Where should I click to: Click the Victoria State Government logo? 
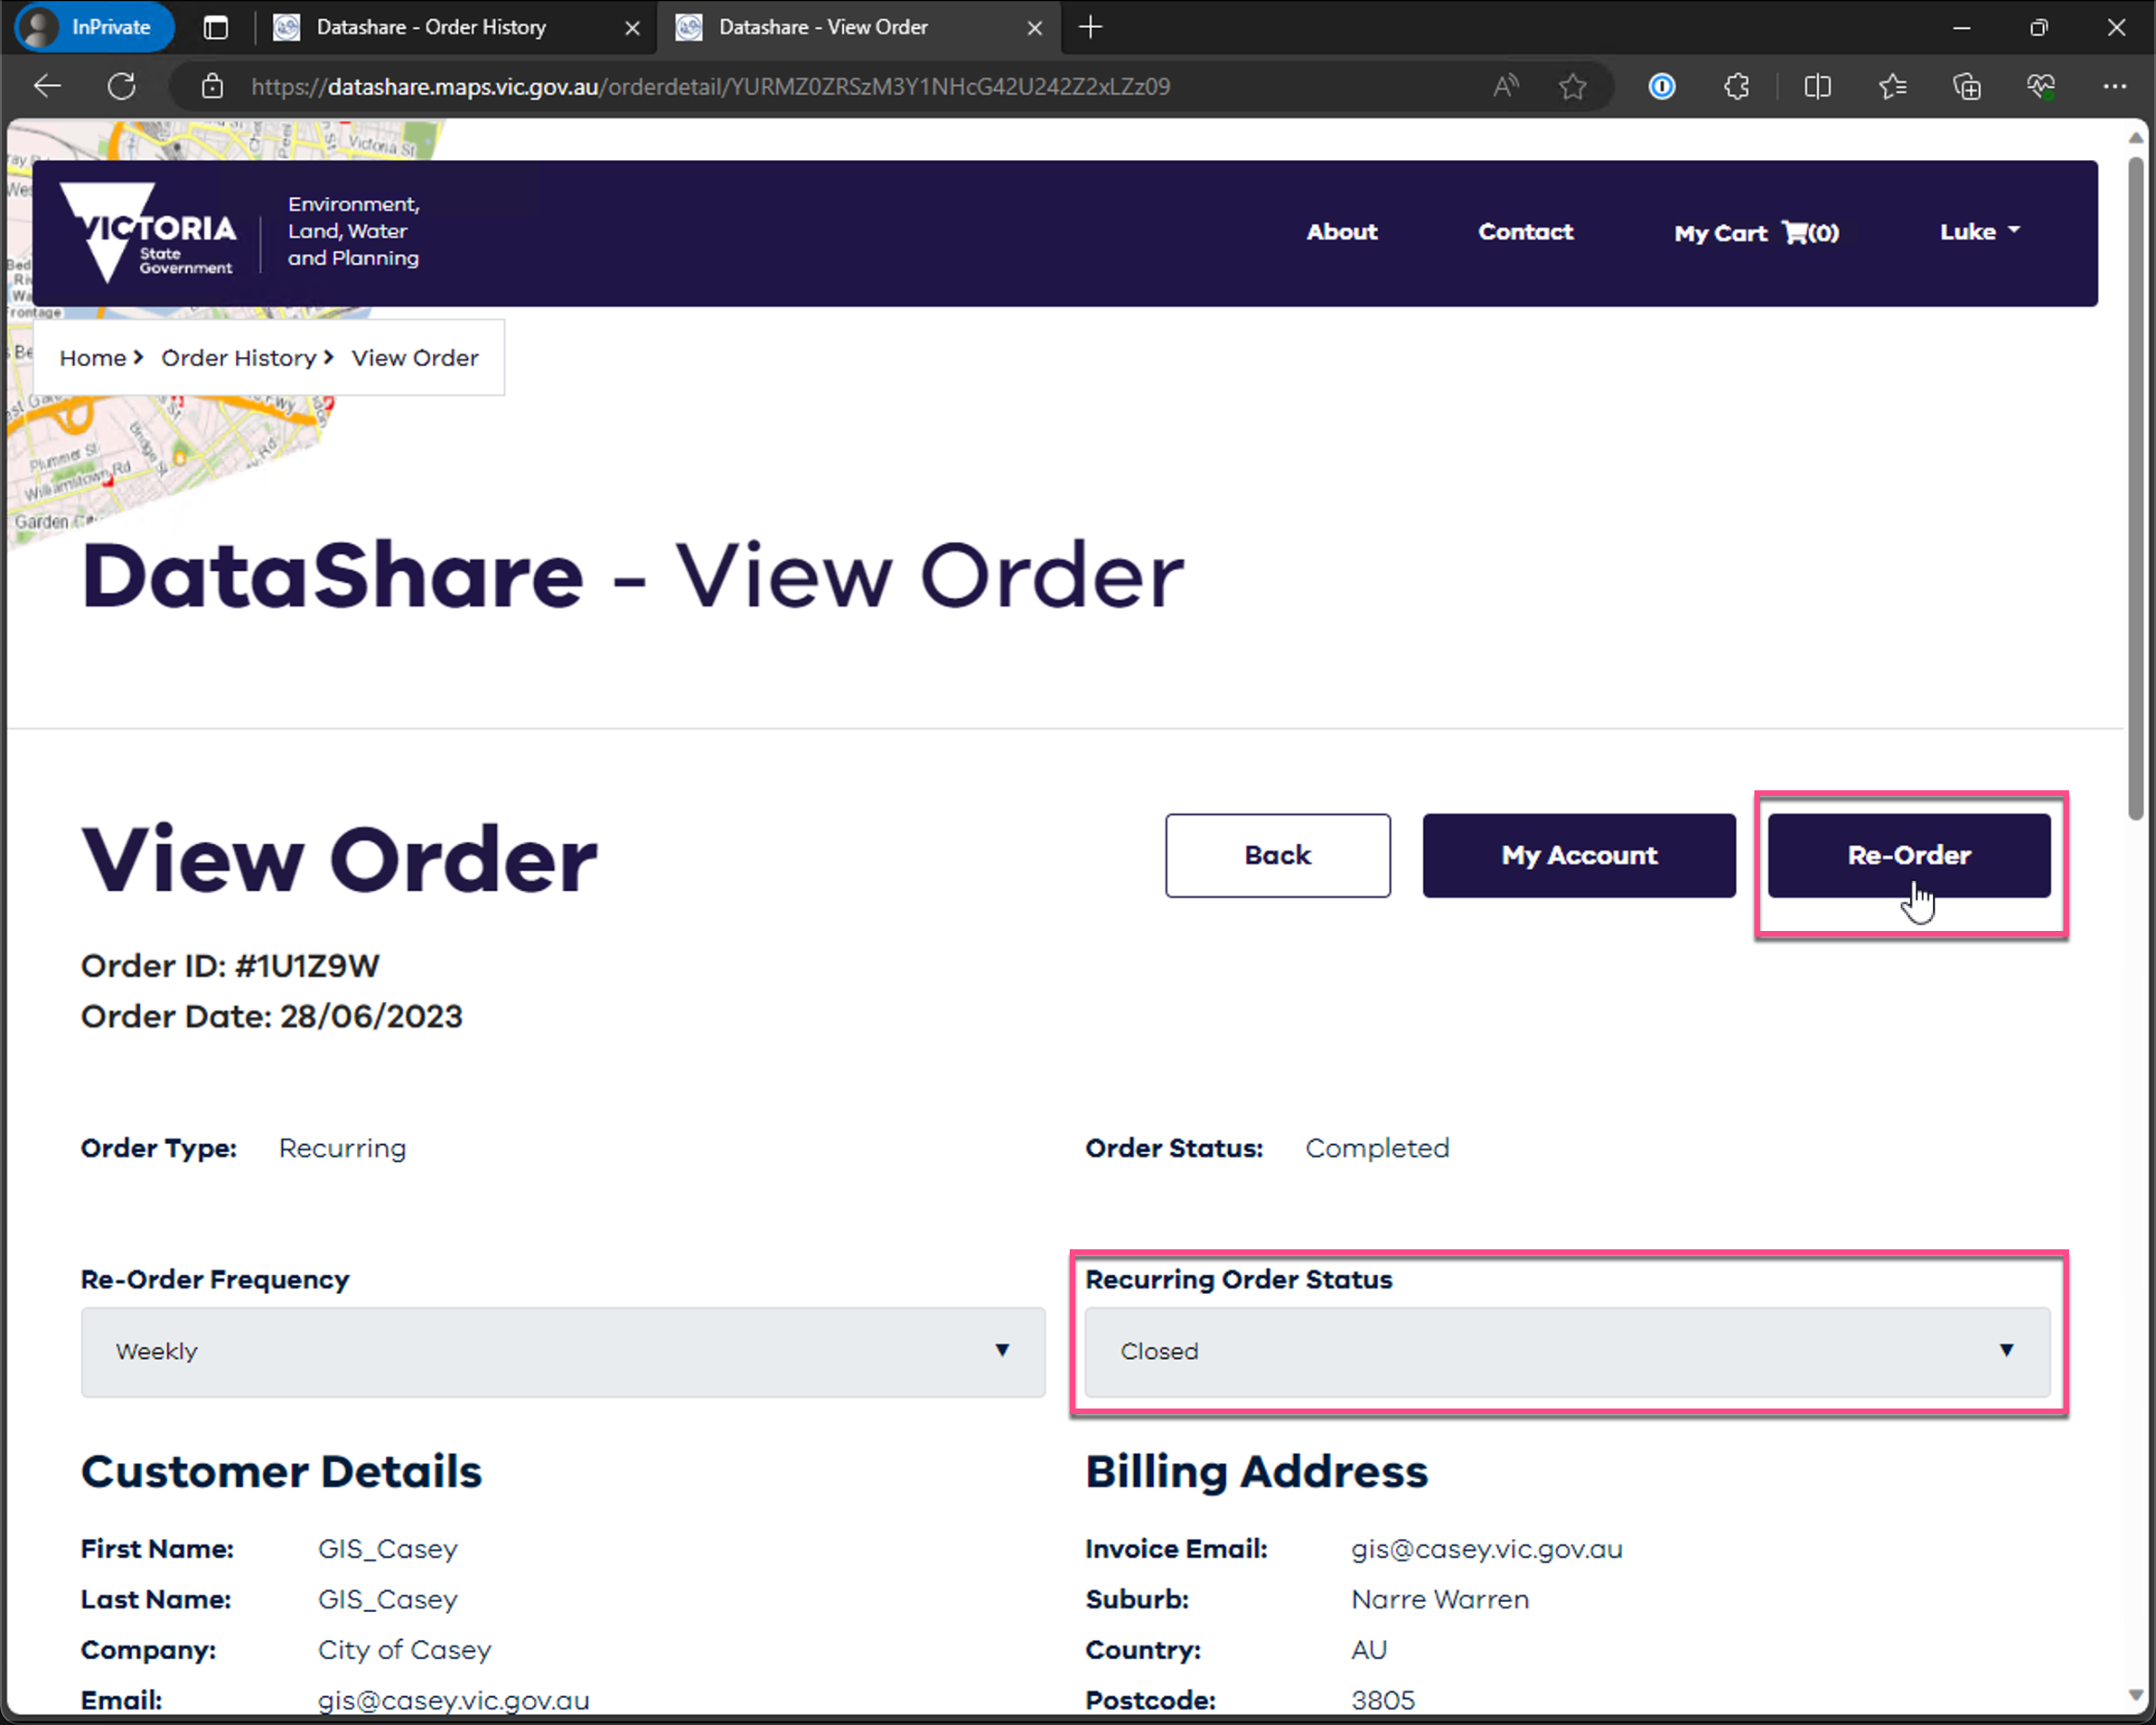click(x=147, y=233)
